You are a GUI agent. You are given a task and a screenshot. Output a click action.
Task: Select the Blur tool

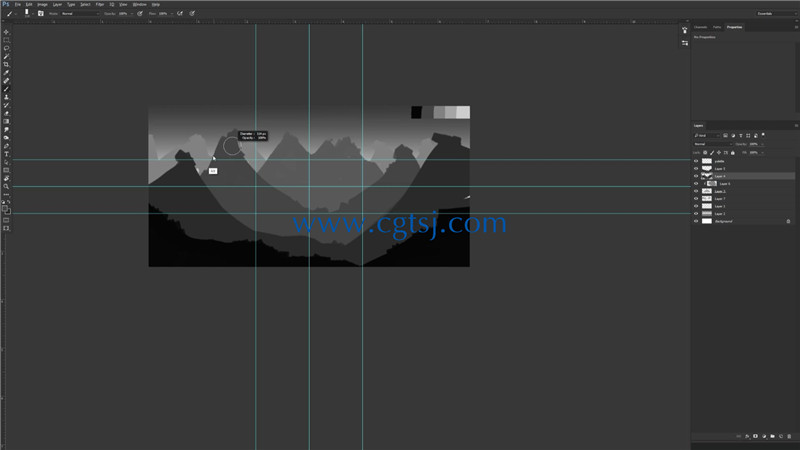click(x=6, y=130)
